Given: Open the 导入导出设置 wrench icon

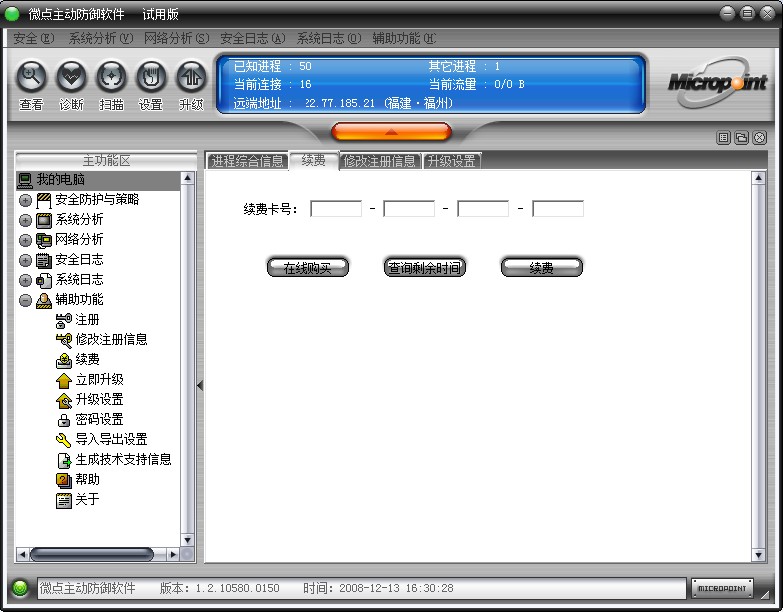Looking at the screenshot, I should [x=64, y=440].
